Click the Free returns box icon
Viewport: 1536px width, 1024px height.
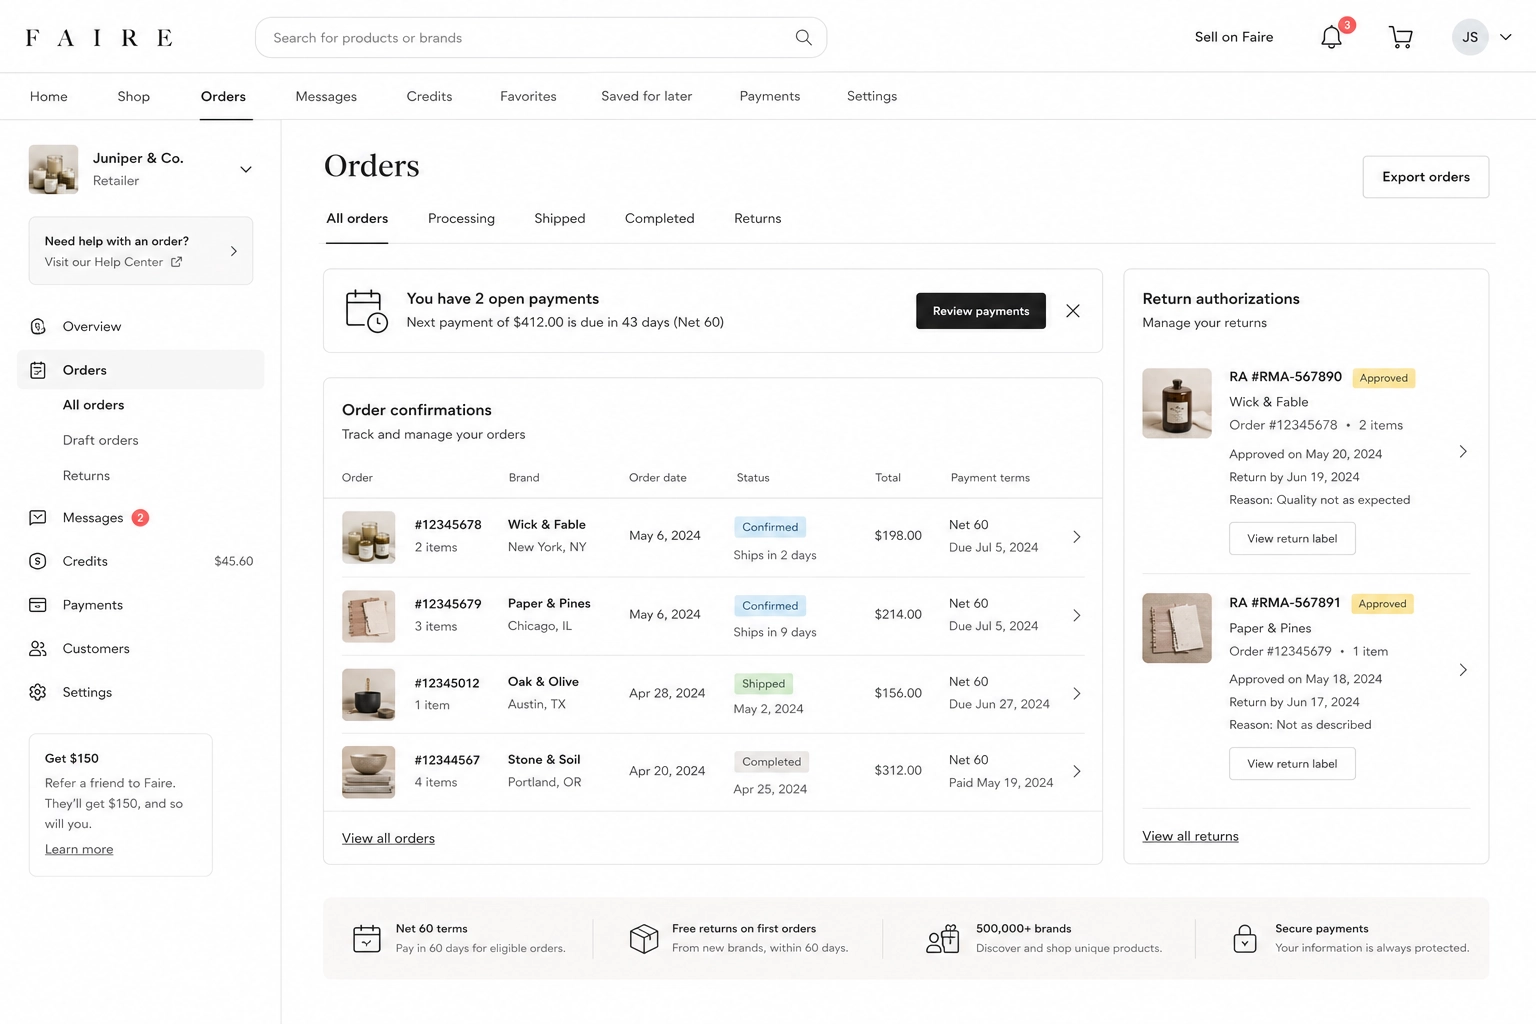coord(644,939)
